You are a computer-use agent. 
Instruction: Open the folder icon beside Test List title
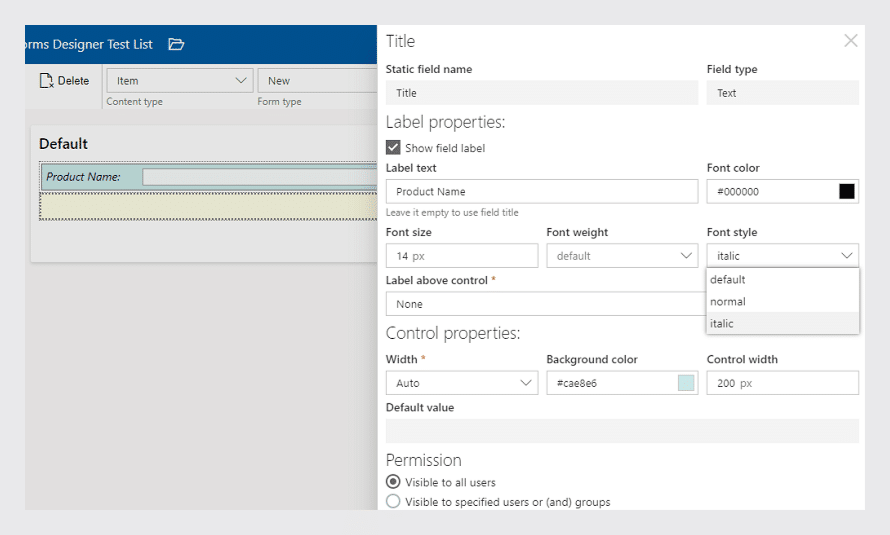[176, 44]
